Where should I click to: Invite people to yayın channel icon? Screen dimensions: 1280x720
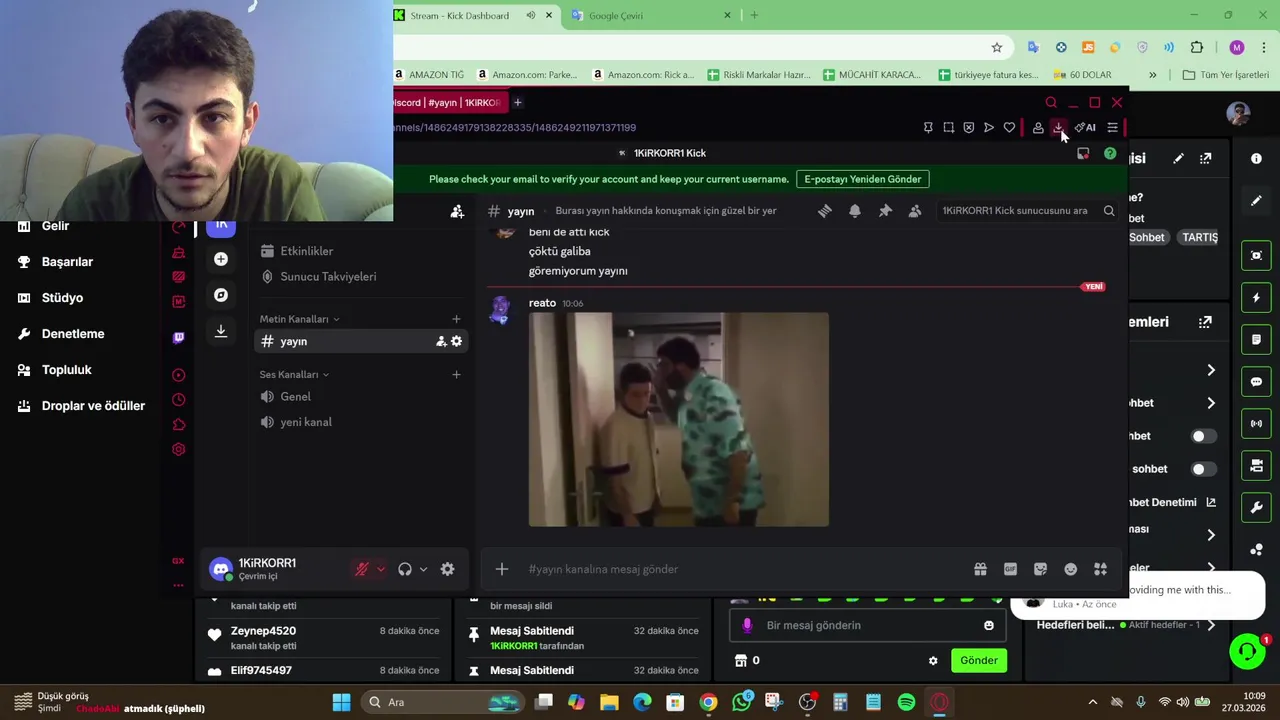click(441, 342)
